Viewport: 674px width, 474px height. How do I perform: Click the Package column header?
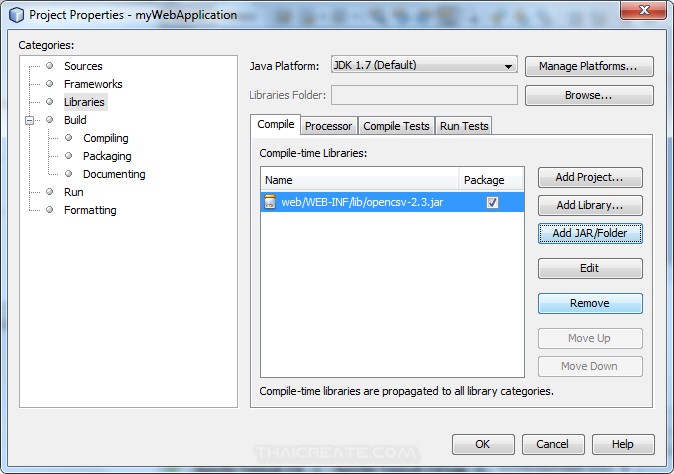pos(491,180)
